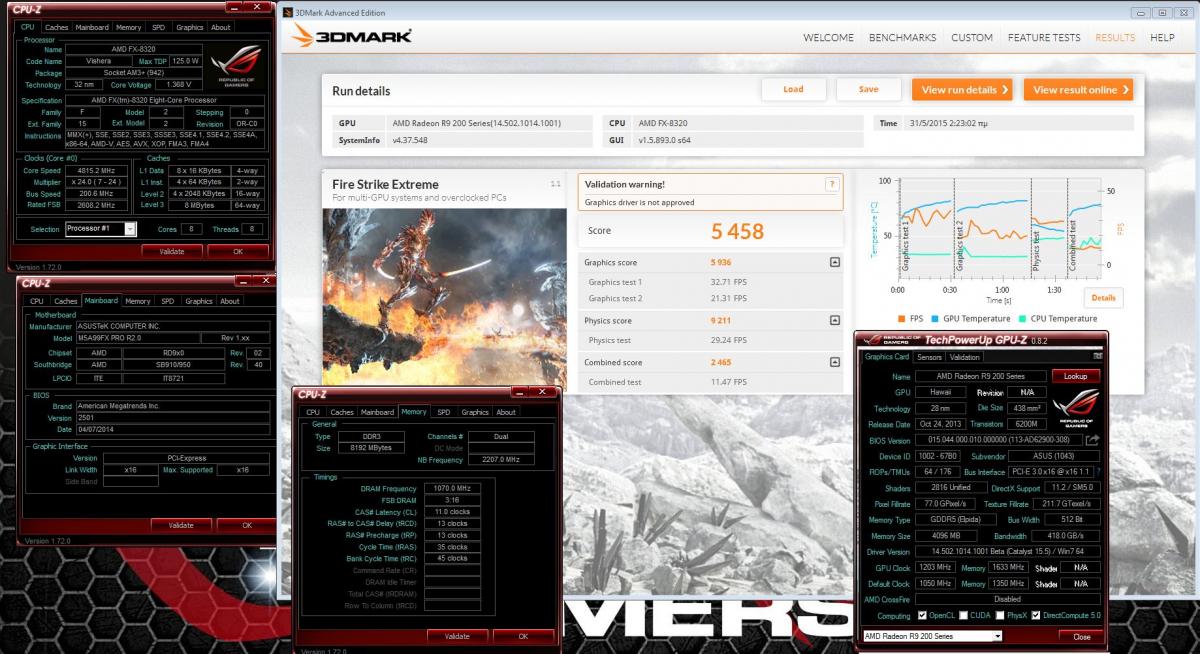Image resolution: width=1200 pixels, height=654 pixels.
Task: Open the HELP section
Action: 1162,37
